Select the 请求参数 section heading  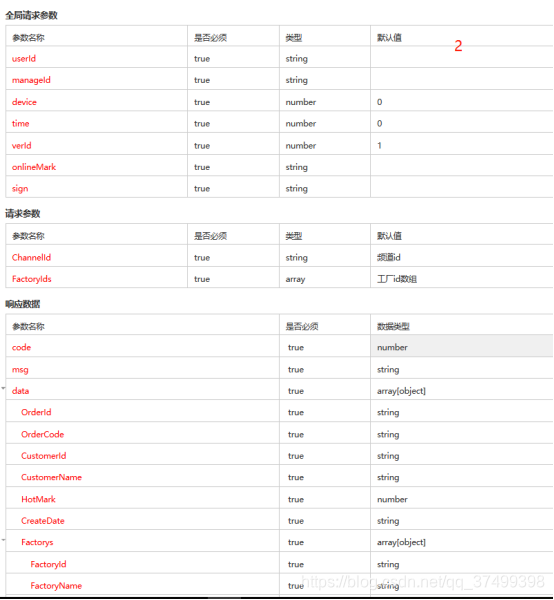(x=23, y=214)
